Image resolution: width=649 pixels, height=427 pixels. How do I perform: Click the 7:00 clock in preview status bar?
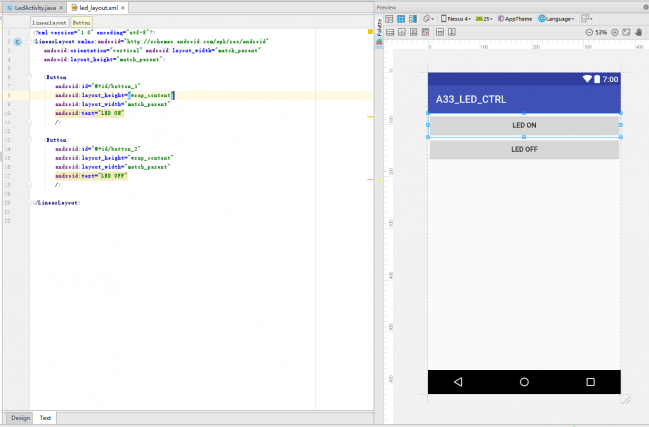click(610, 79)
